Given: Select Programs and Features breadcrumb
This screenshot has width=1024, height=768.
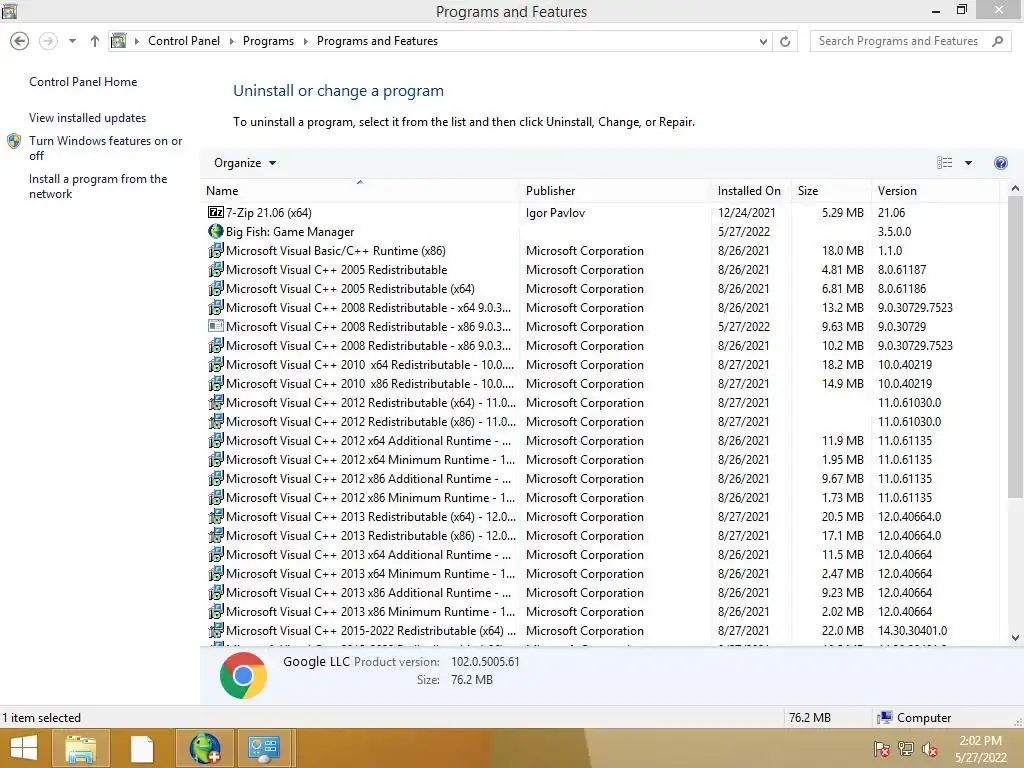Looking at the screenshot, I should point(377,40).
